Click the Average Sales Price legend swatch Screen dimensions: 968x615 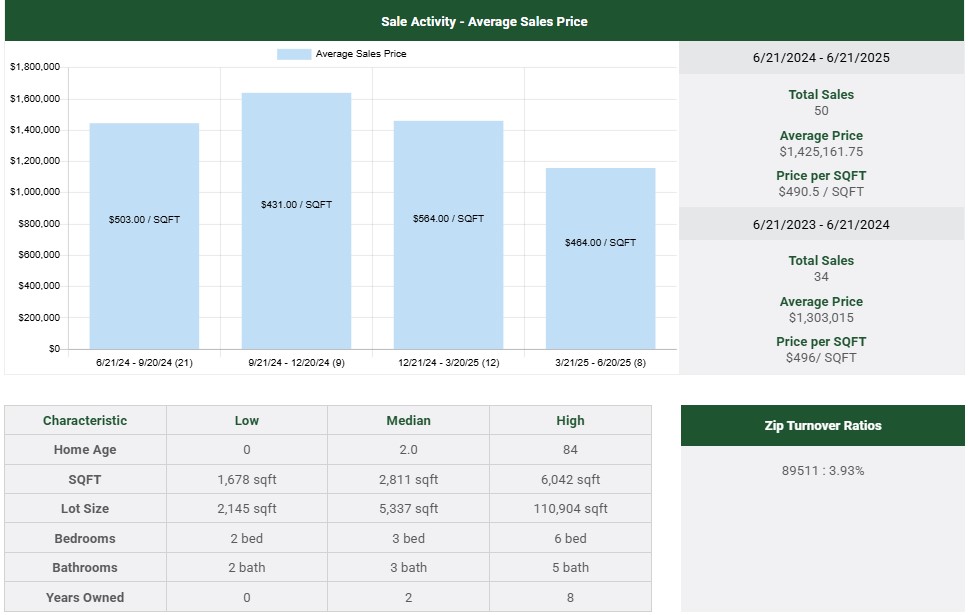click(294, 54)
